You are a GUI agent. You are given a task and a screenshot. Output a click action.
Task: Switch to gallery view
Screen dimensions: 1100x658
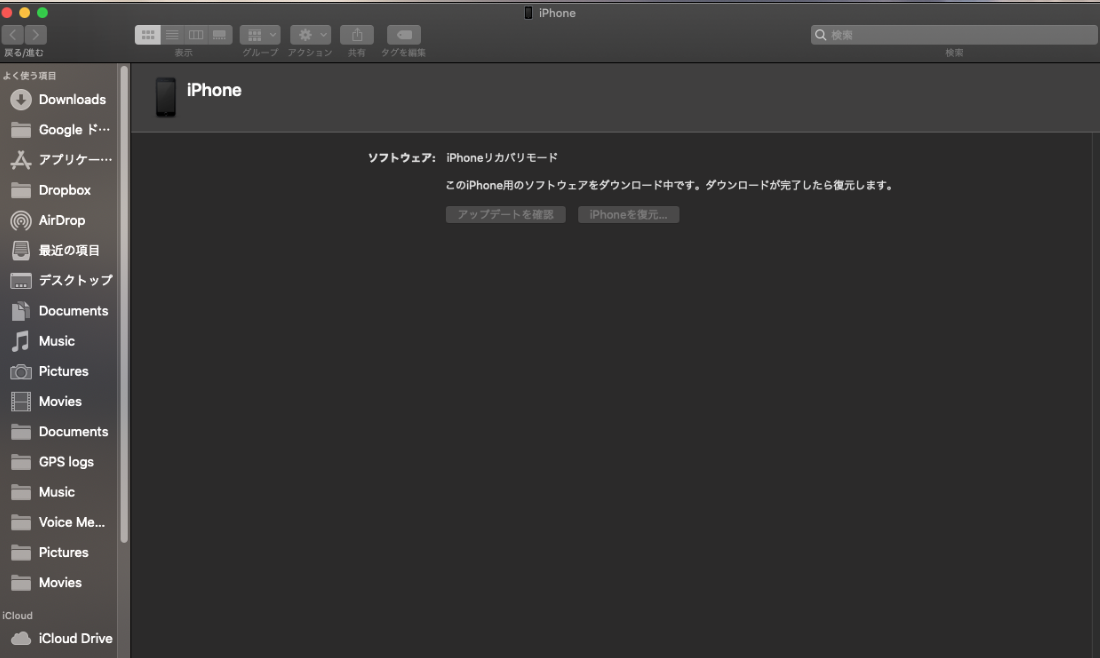coord(220,34)
